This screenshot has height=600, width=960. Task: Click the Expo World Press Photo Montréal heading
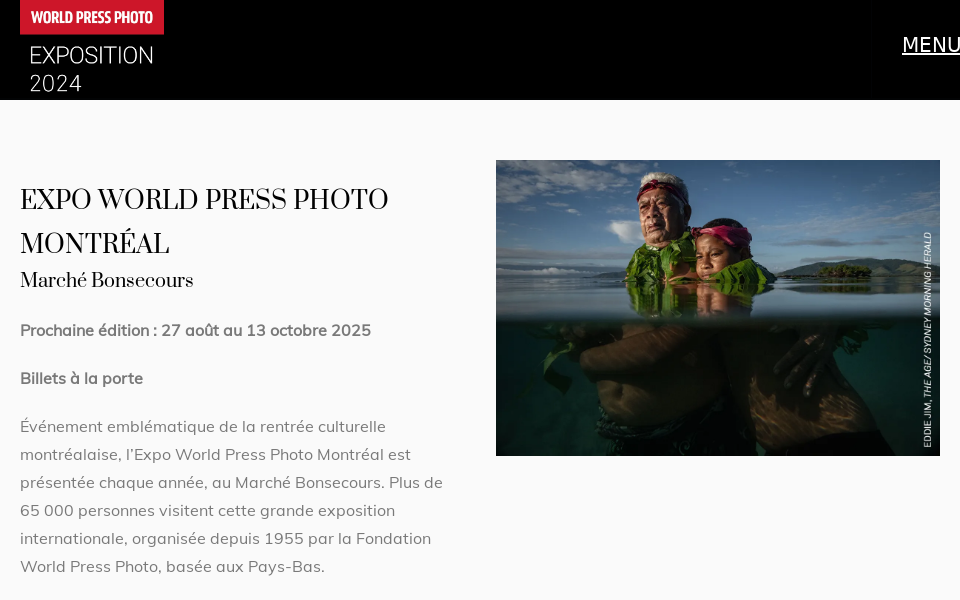tap(204, 221)
